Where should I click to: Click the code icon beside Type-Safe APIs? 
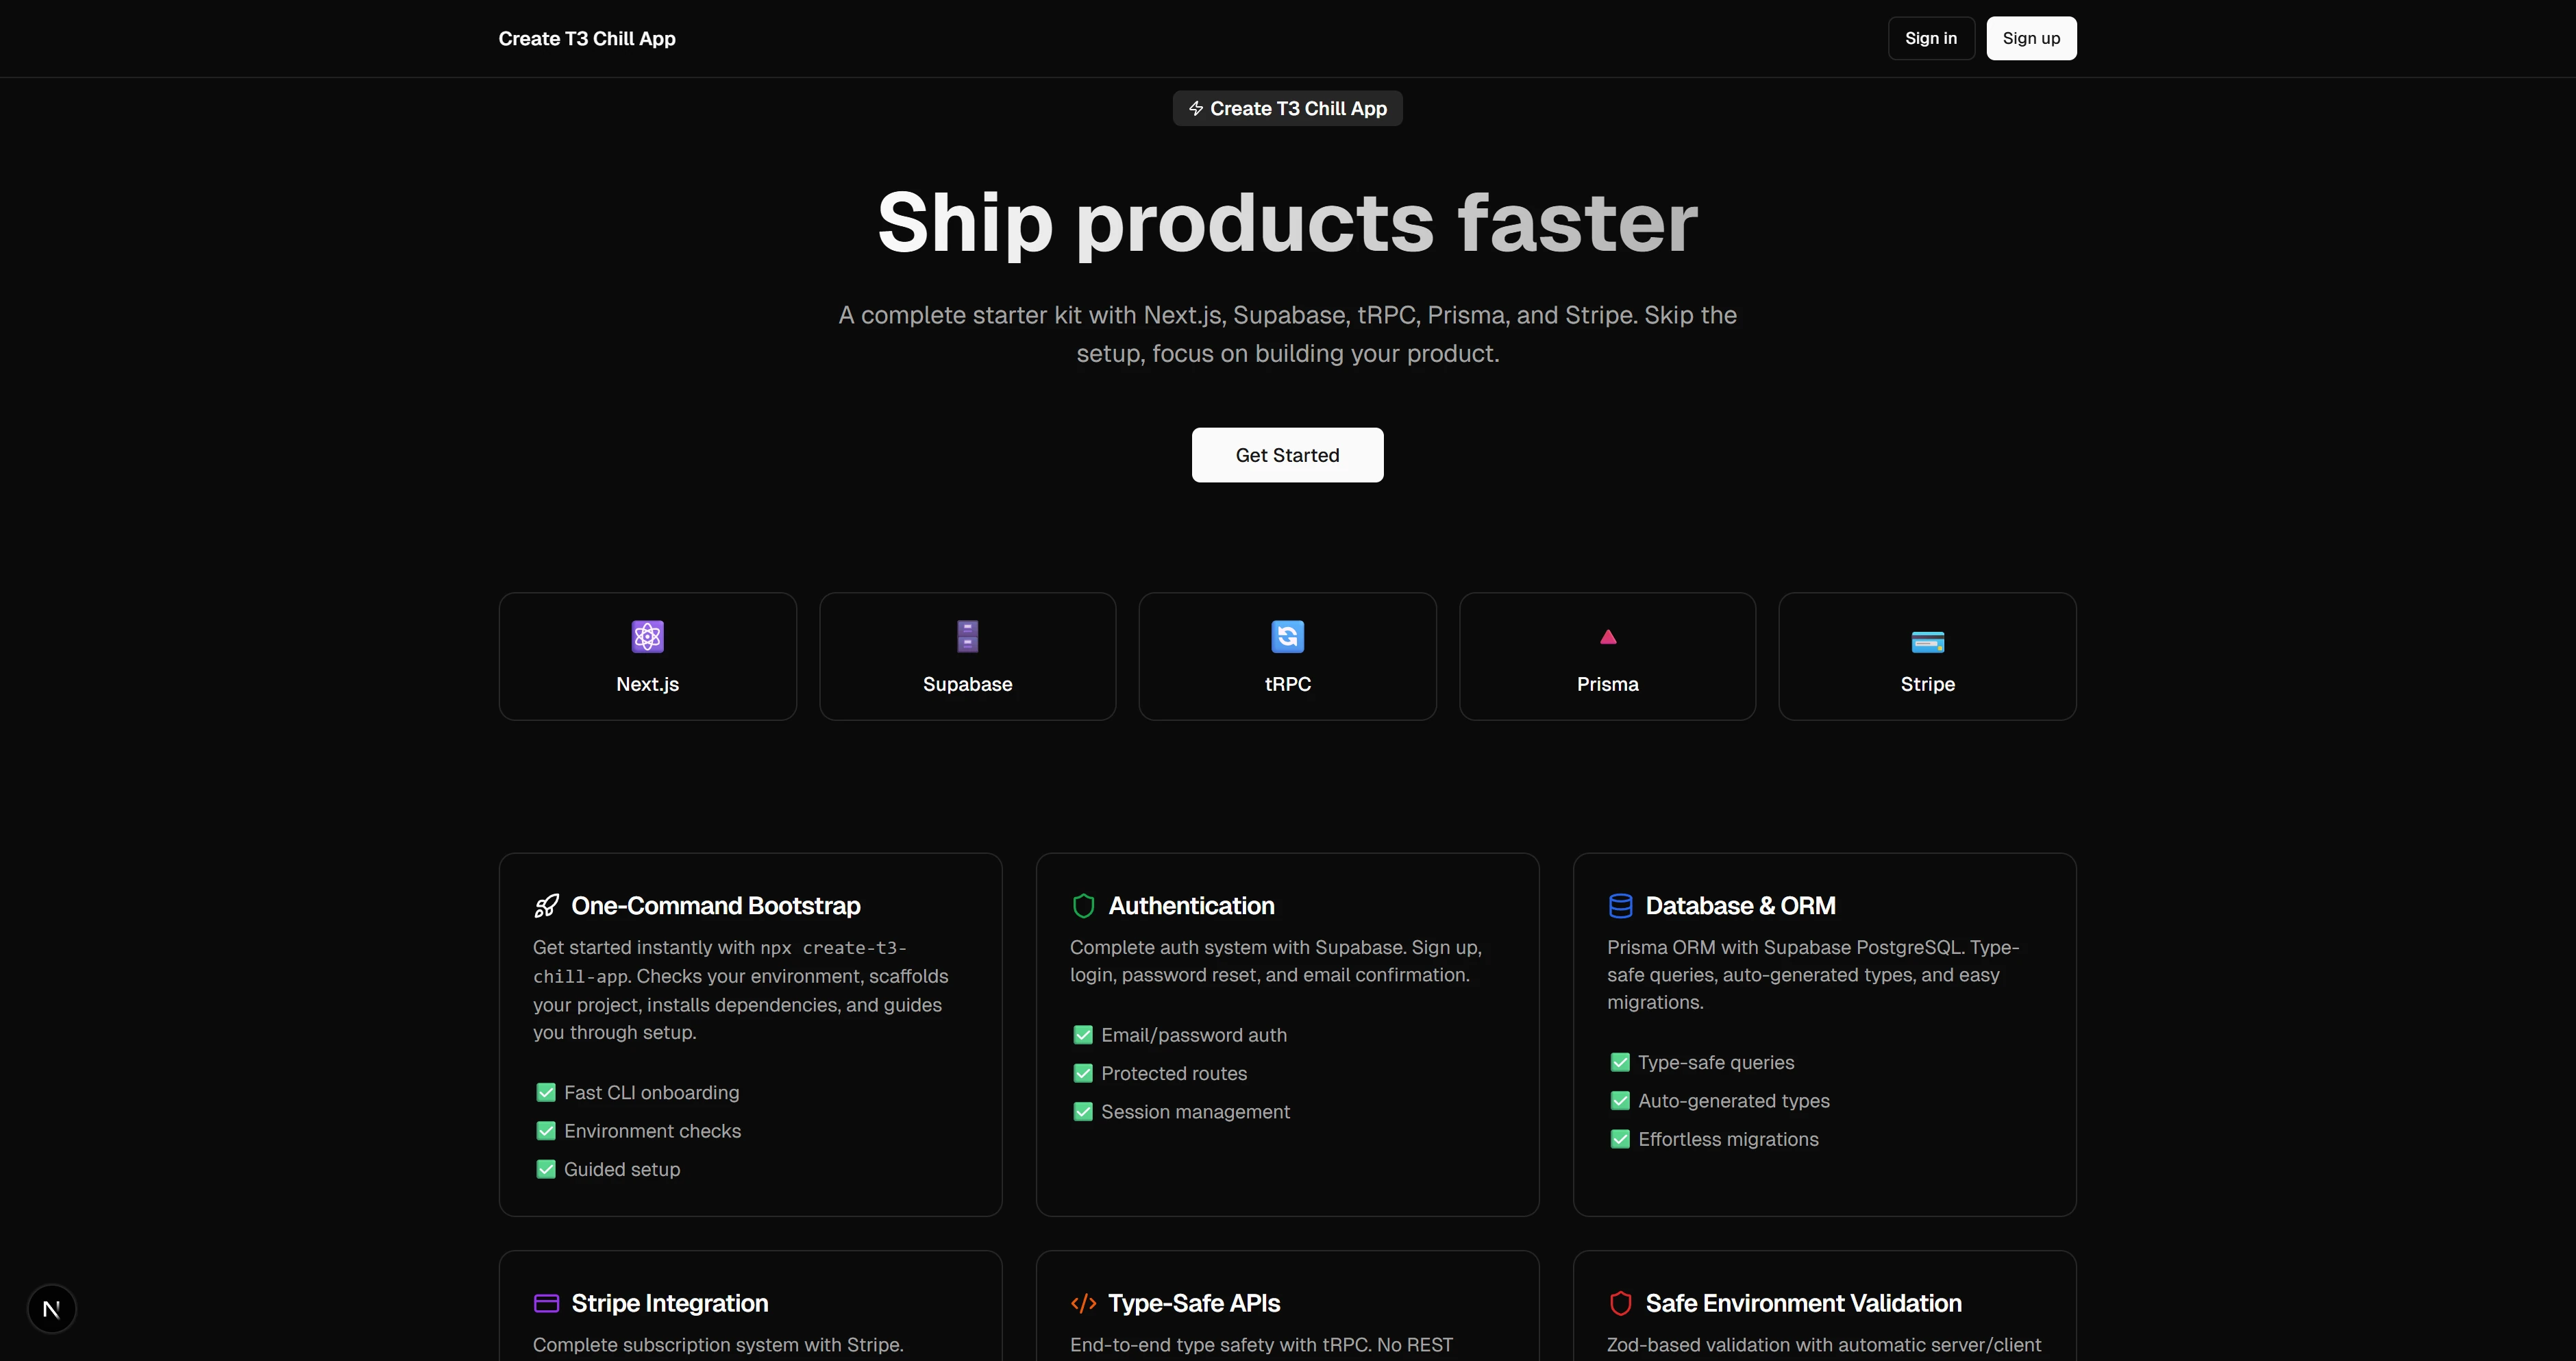[x=1083, y=1303]
